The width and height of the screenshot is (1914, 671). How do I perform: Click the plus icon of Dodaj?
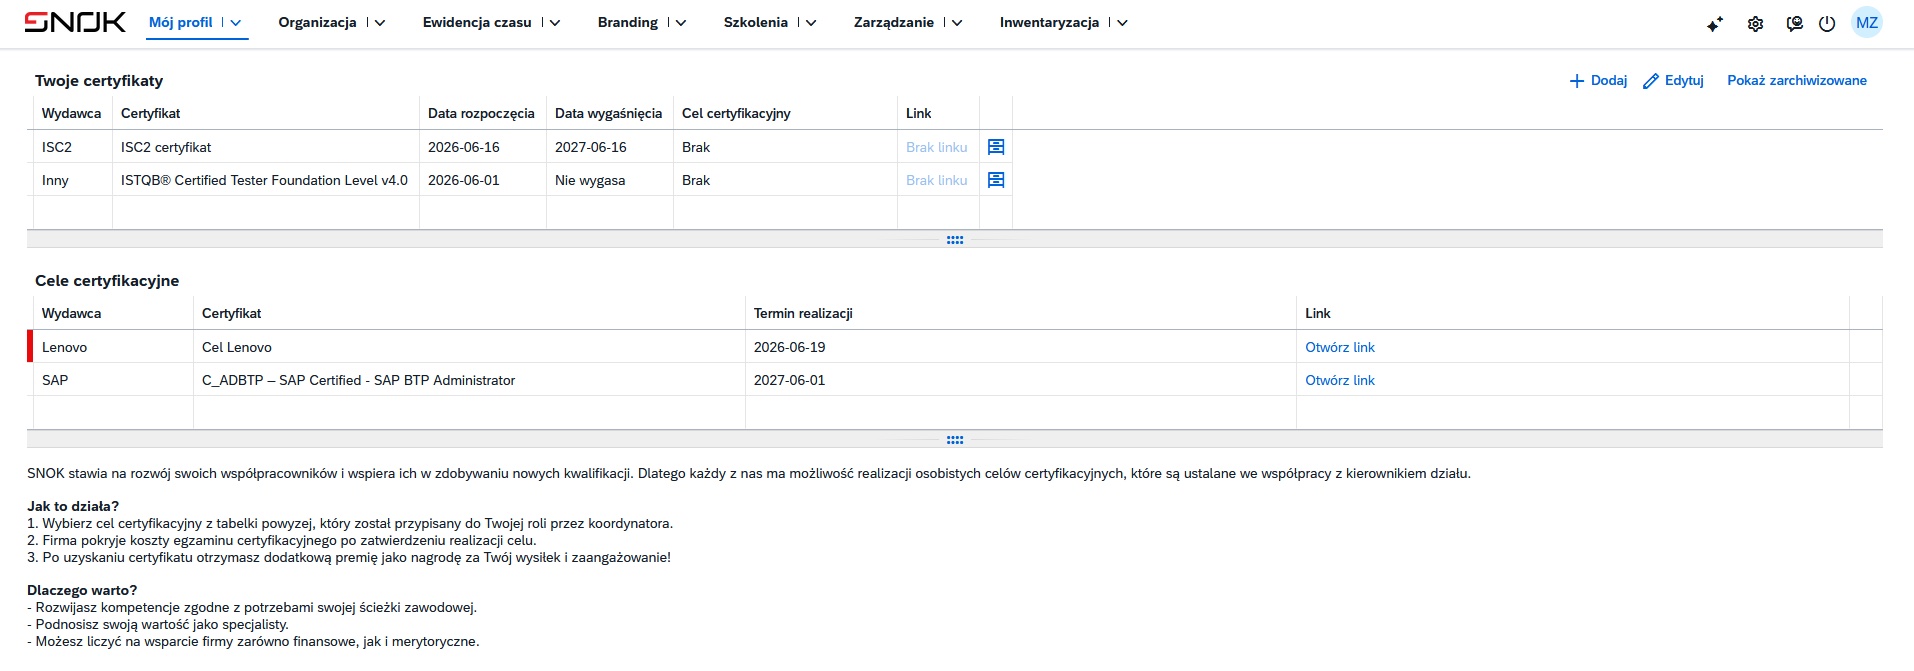pos(1577,81)
